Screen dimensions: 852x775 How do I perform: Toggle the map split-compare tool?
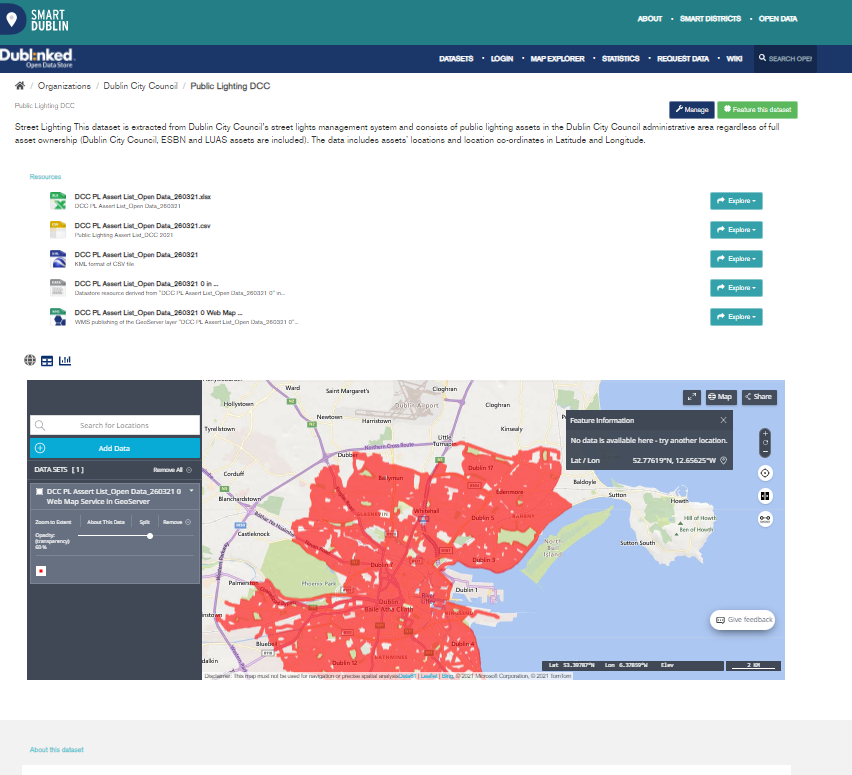(765, 496)
